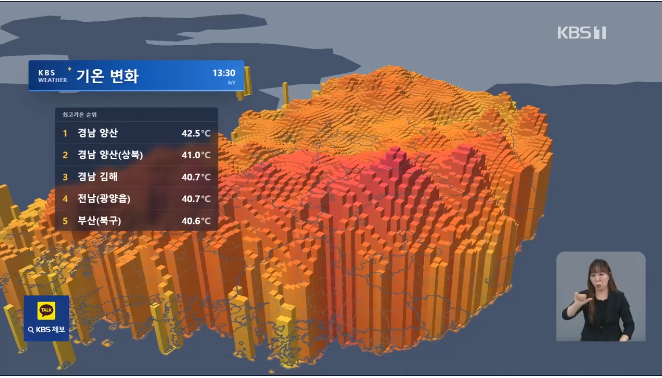Click the KBS1 channel logo
The image size is (662, 378).
(x=582, y=33)
